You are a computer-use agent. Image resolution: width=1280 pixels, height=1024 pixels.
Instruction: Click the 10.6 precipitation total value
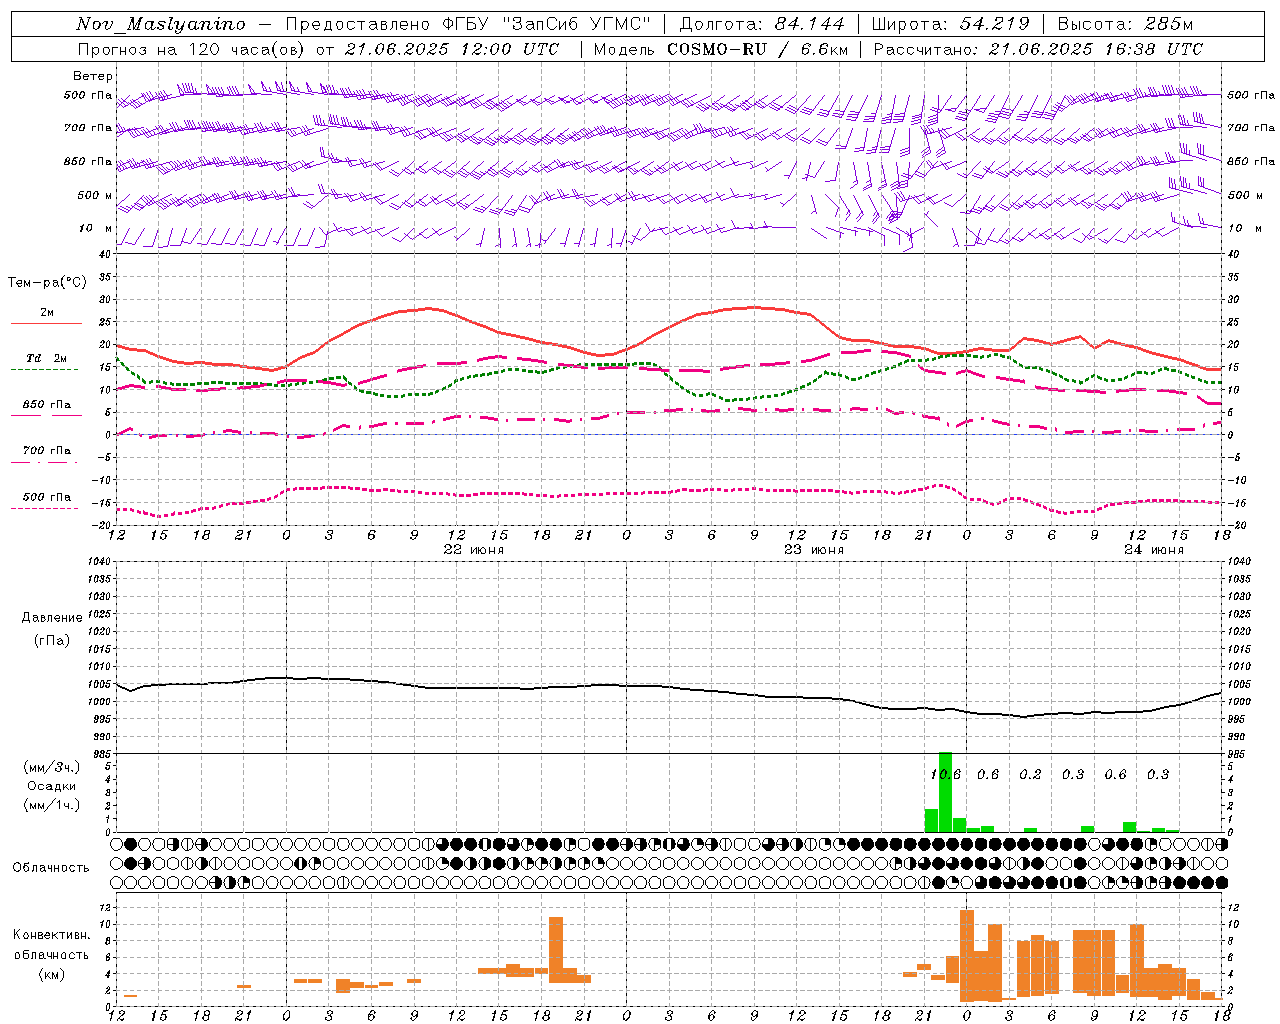[945, 775]
